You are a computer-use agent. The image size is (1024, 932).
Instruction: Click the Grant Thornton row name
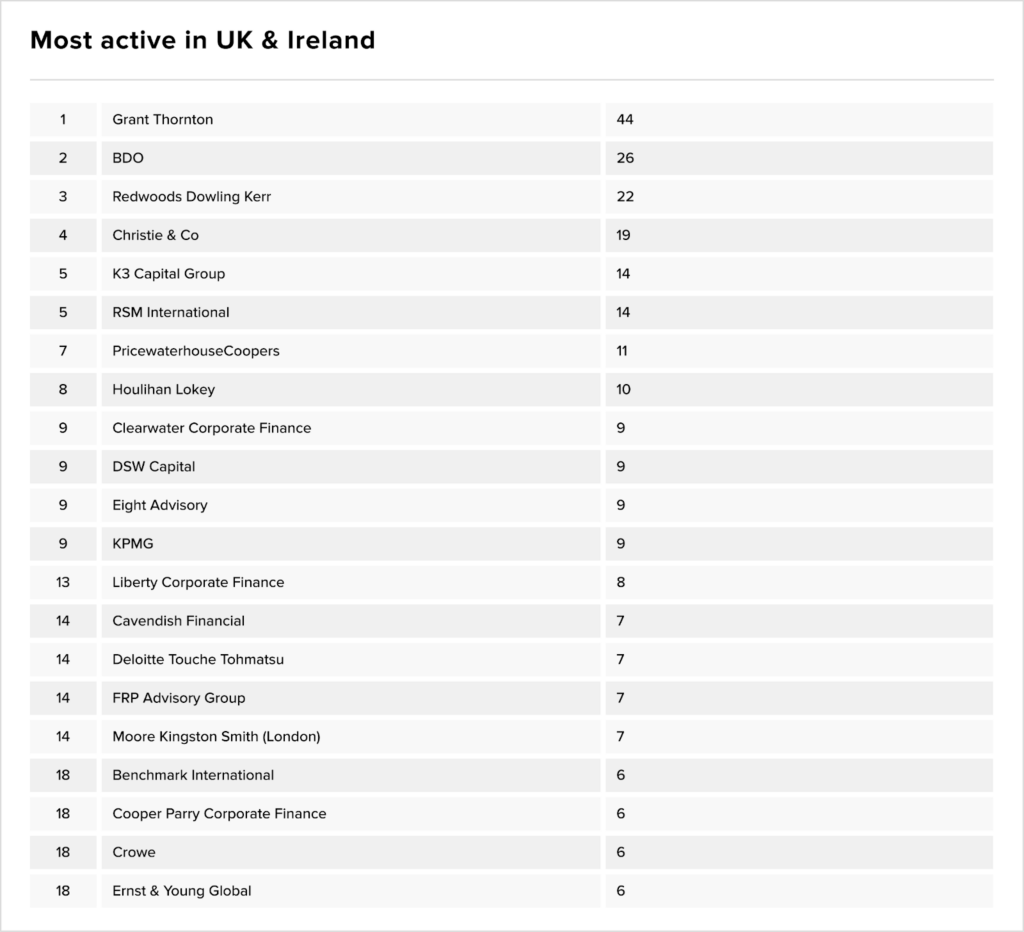pyautogui.click(x=163, y=120)
